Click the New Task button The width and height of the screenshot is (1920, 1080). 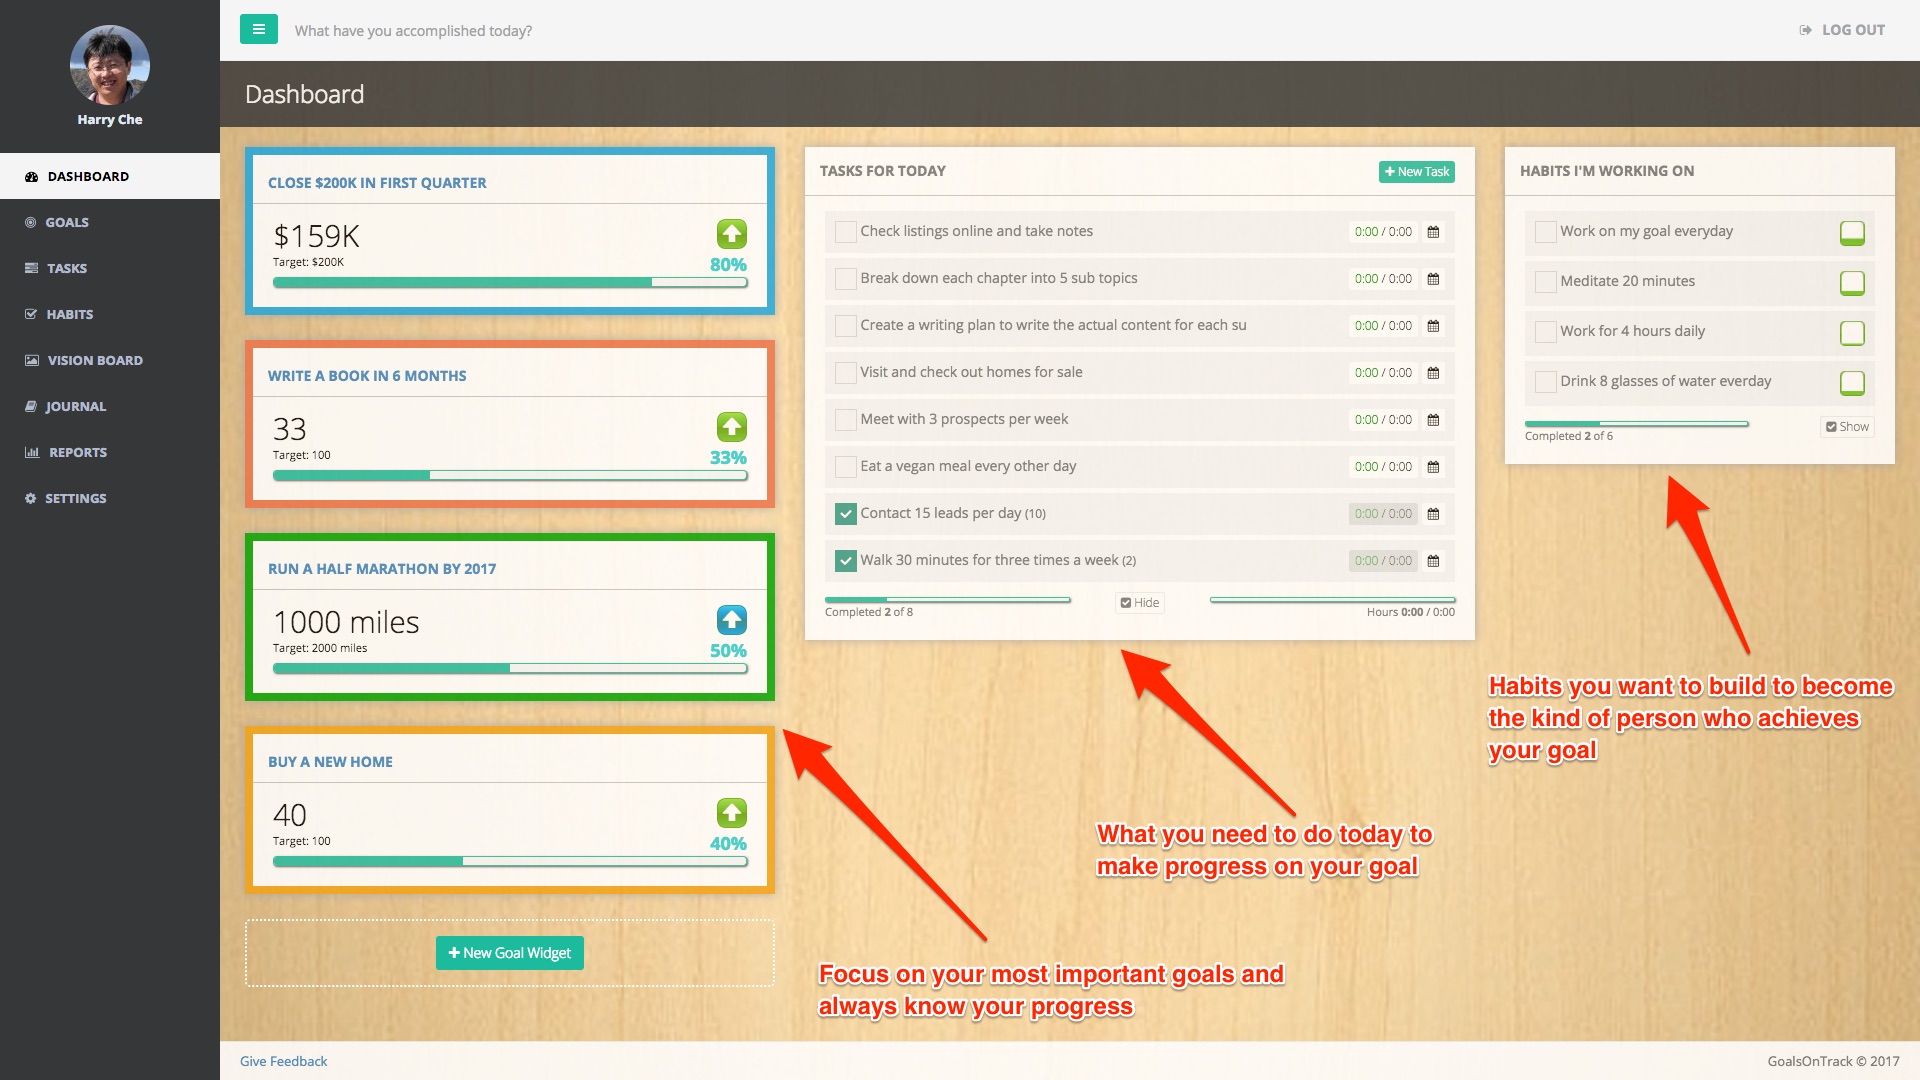pos(1416,172)
